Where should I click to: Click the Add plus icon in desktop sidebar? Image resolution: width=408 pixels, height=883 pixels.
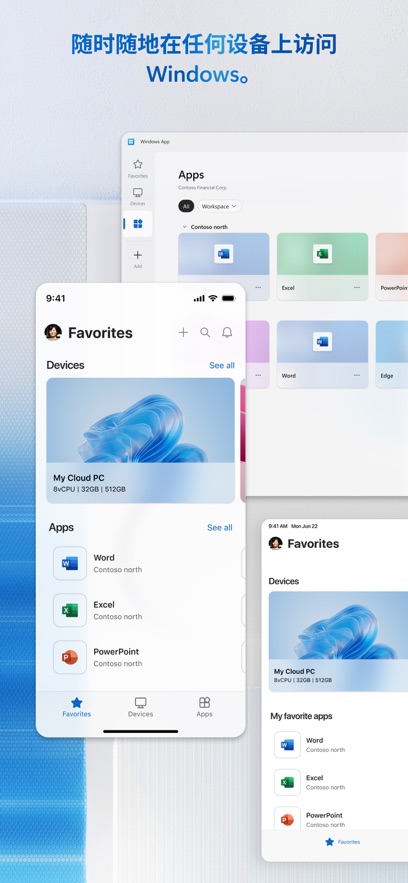point(137,259)
